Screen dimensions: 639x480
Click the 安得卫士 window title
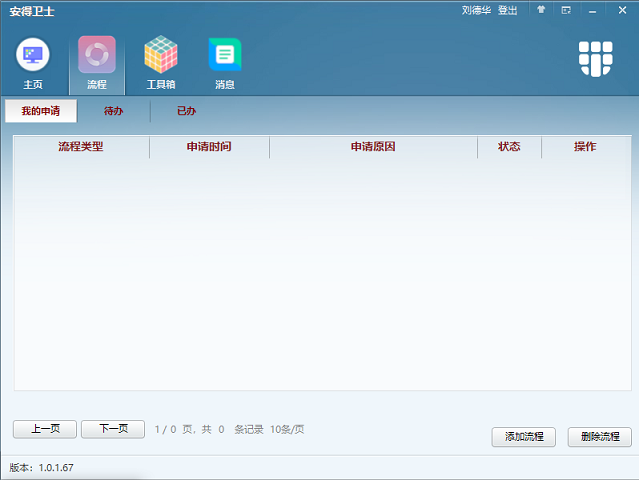(32, 11)
